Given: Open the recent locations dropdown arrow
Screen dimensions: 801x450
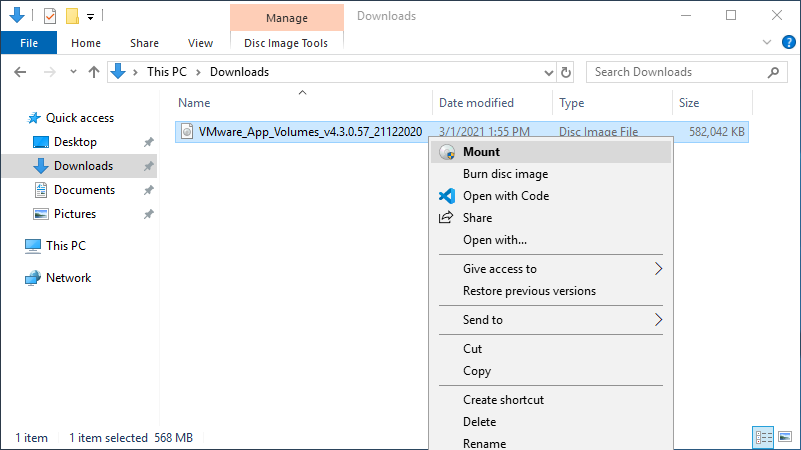Looking at the screenshot, I should pos(73,72).
